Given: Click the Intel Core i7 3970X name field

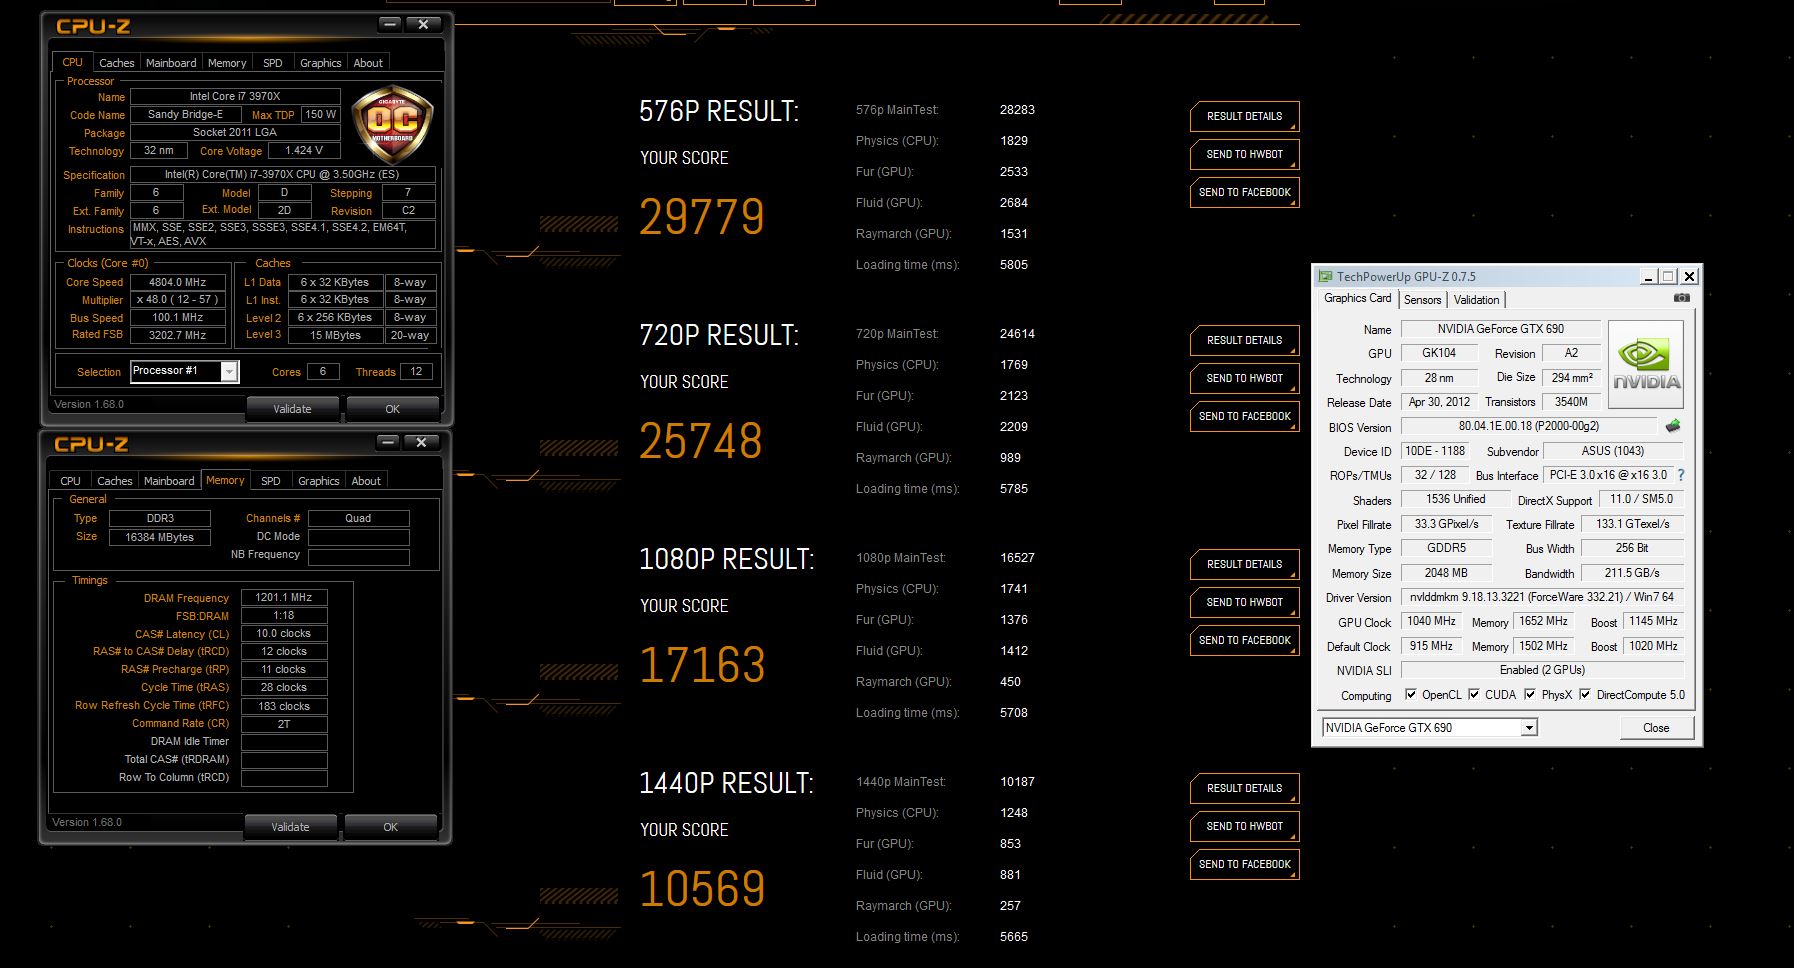Looking at the screenshot, I should 235,96.
